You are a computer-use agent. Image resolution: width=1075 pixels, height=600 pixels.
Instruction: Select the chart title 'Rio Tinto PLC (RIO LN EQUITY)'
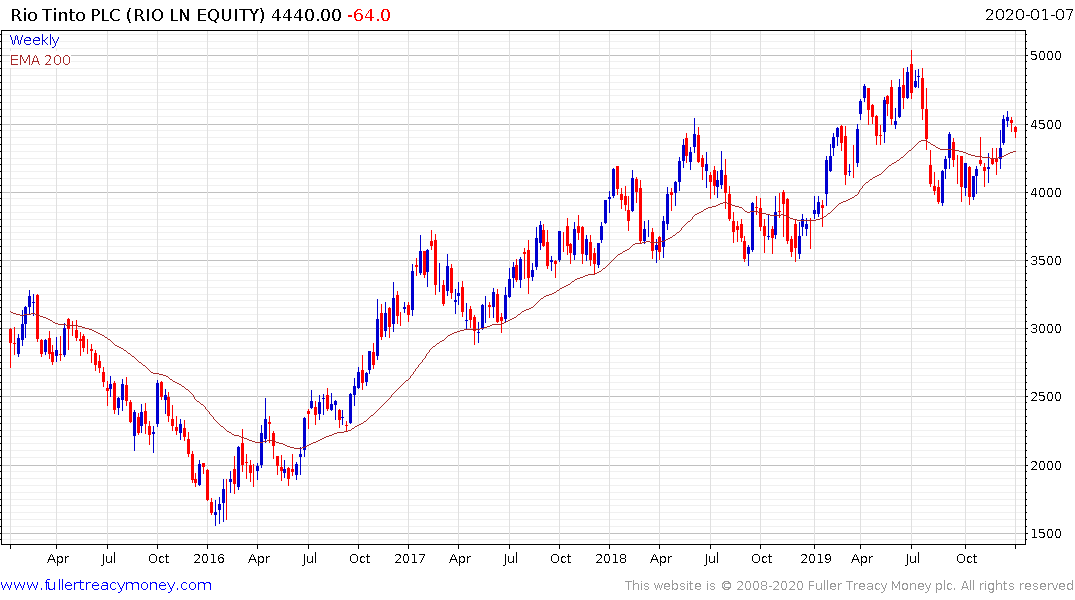coord(138,15)
